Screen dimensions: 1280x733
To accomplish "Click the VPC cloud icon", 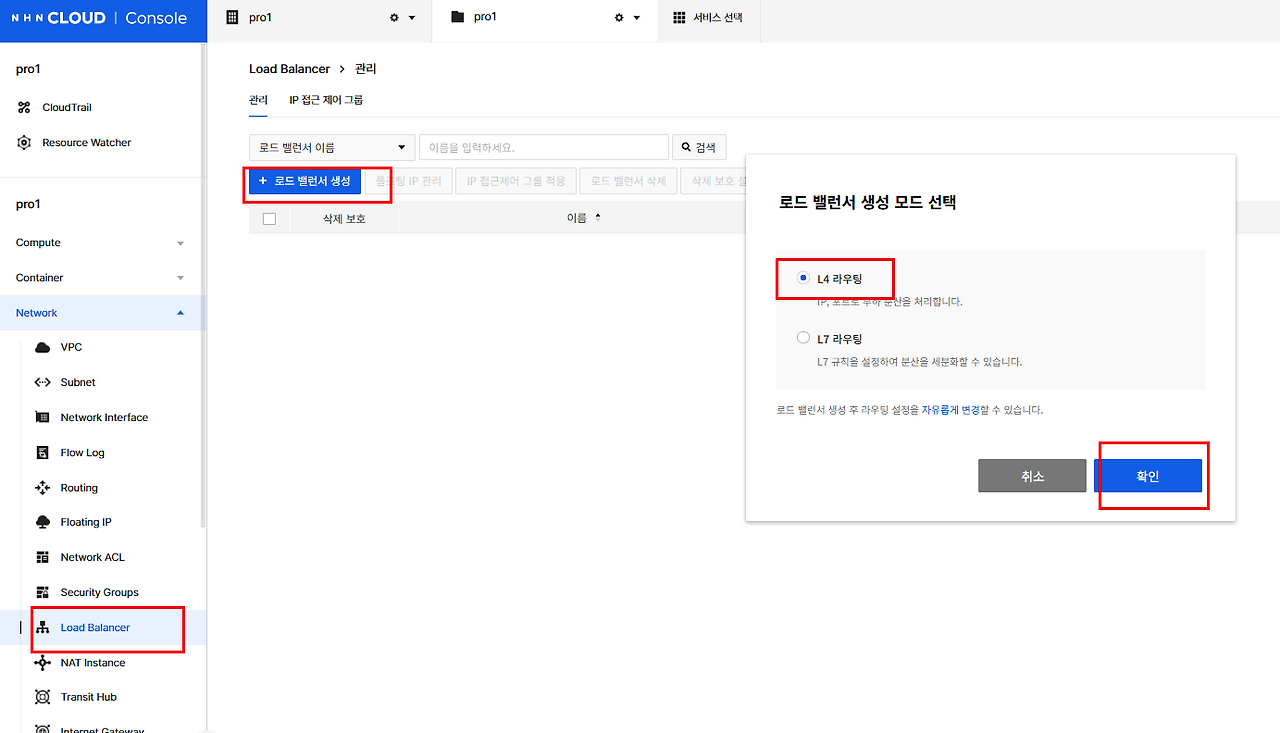I will click(42, 347).
